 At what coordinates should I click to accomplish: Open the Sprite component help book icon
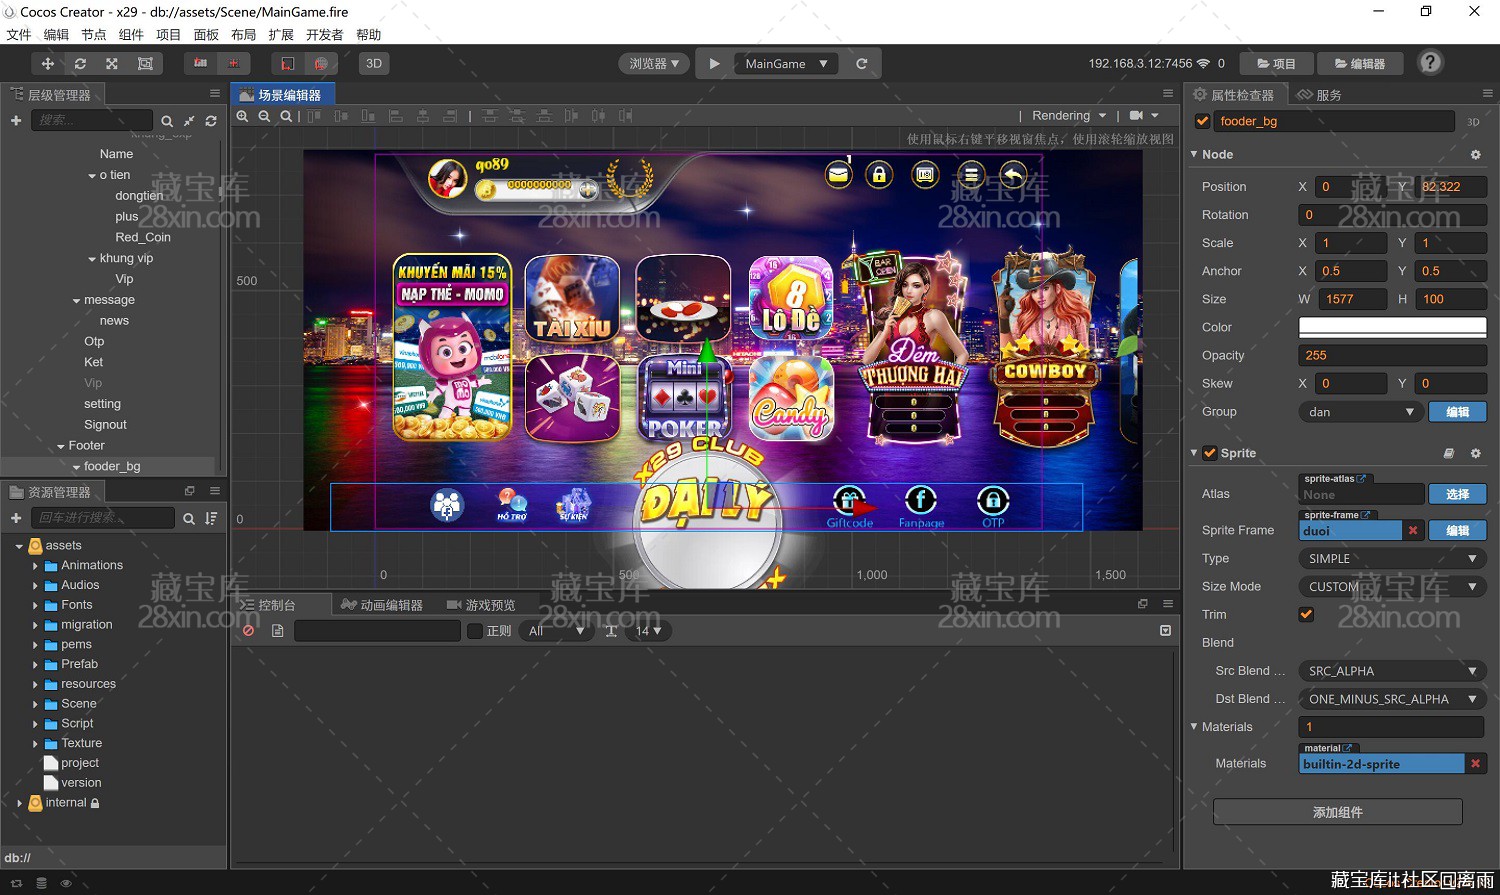1448,453
